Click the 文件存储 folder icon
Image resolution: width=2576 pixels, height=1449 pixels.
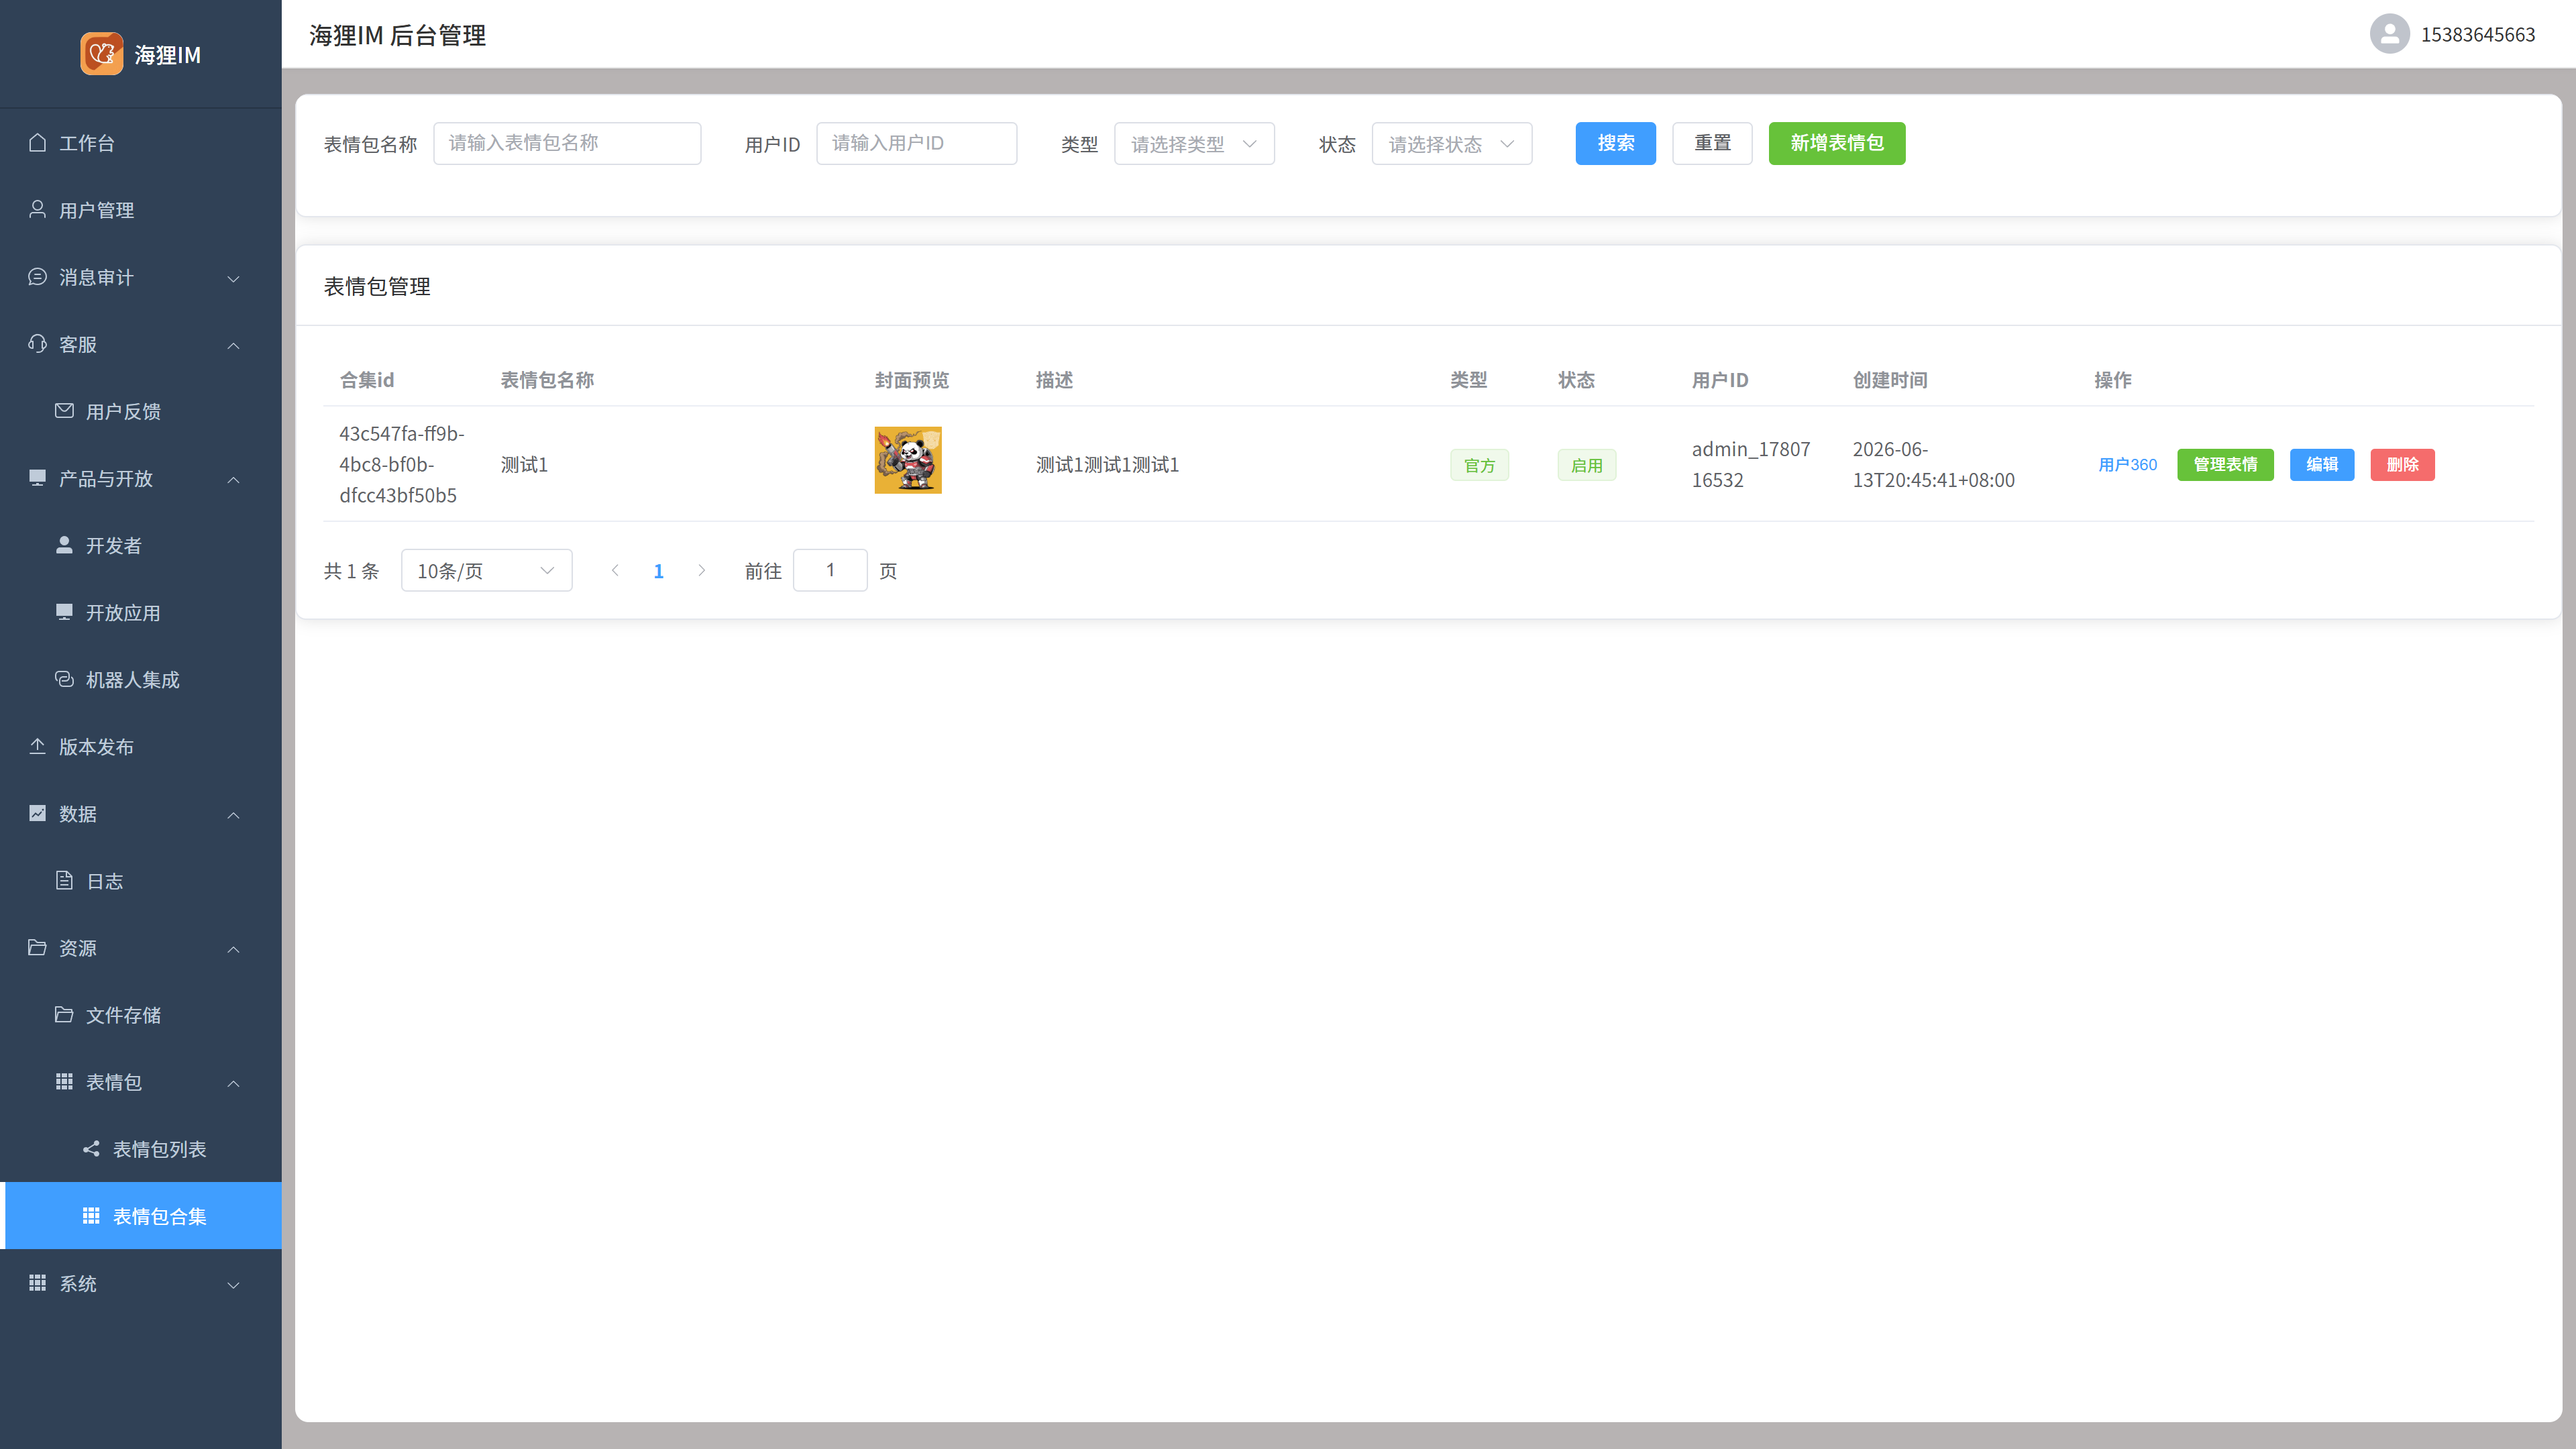pos(64,1014)
